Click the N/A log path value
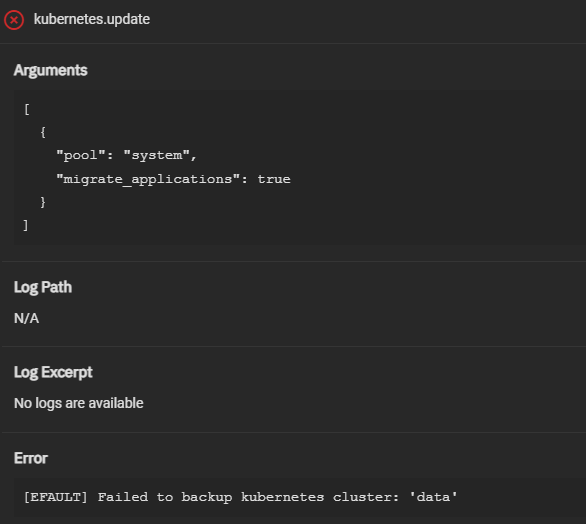Screen dimensions: 586x524 (x=26, y=318)
